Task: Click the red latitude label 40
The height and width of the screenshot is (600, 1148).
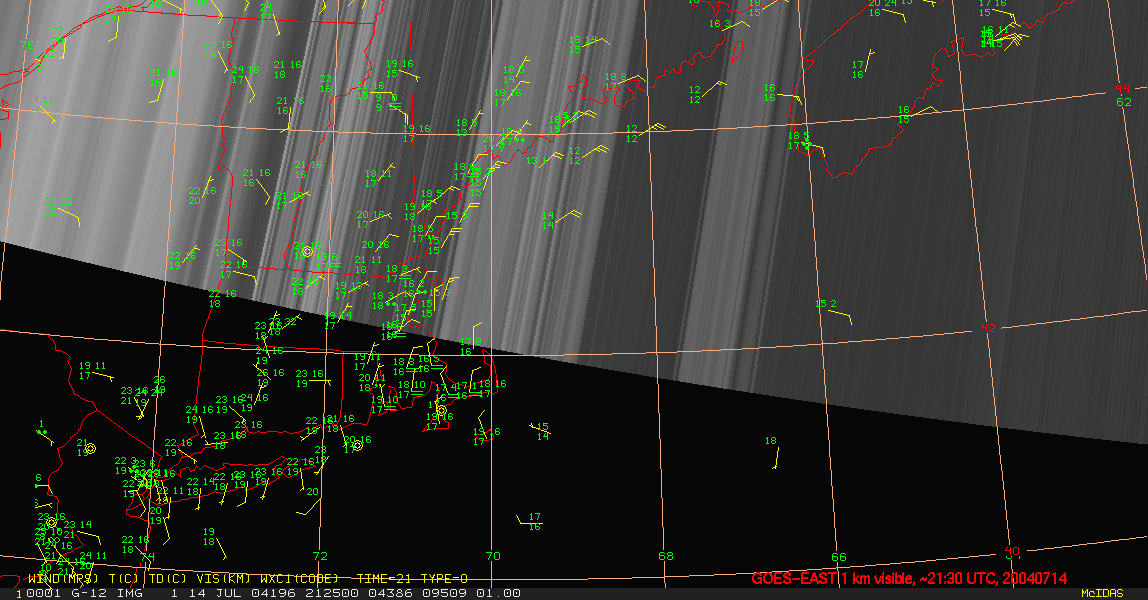Action: coord(1012,550)
